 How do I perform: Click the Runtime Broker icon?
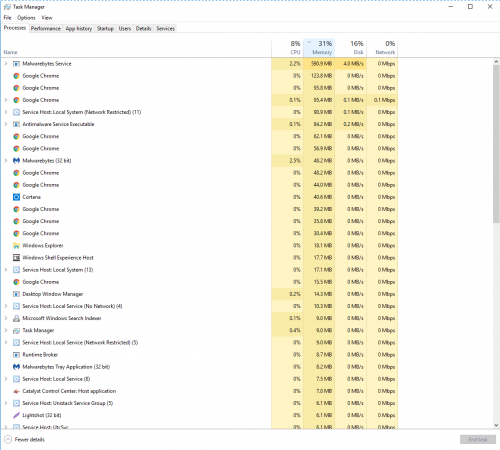16,355
